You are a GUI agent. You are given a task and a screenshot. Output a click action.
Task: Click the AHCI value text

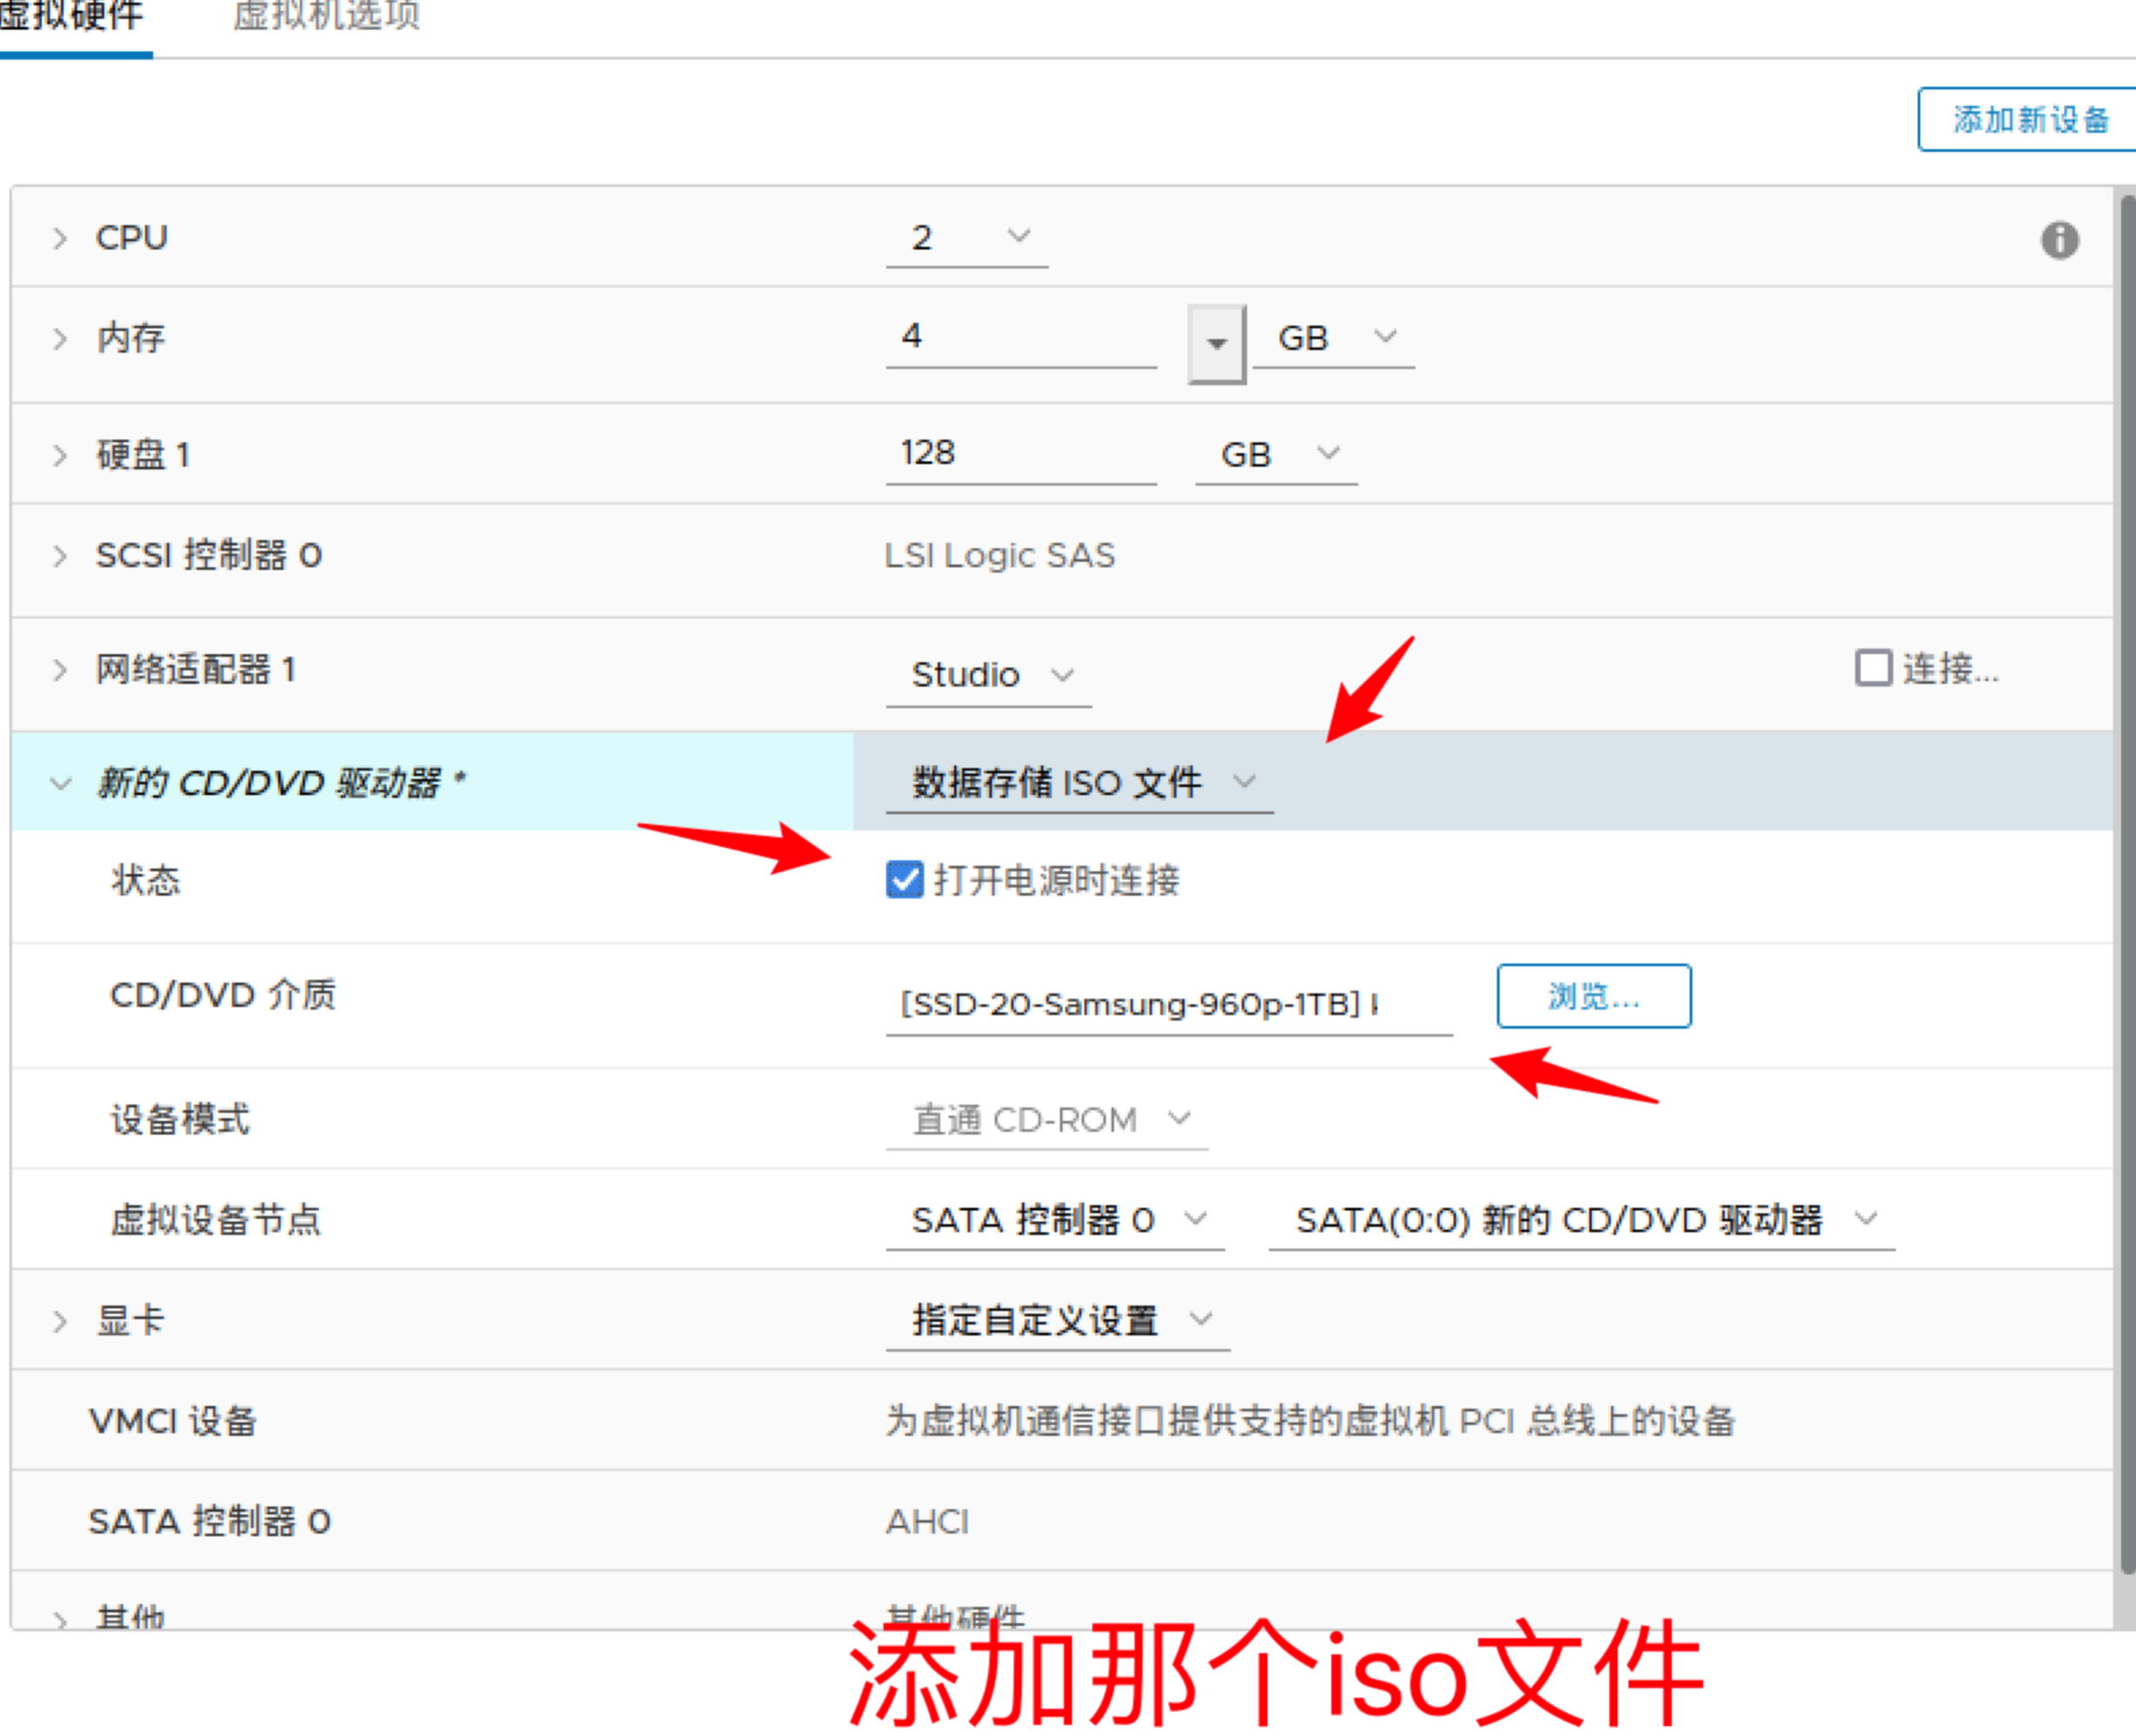[x=928, y=1522]
